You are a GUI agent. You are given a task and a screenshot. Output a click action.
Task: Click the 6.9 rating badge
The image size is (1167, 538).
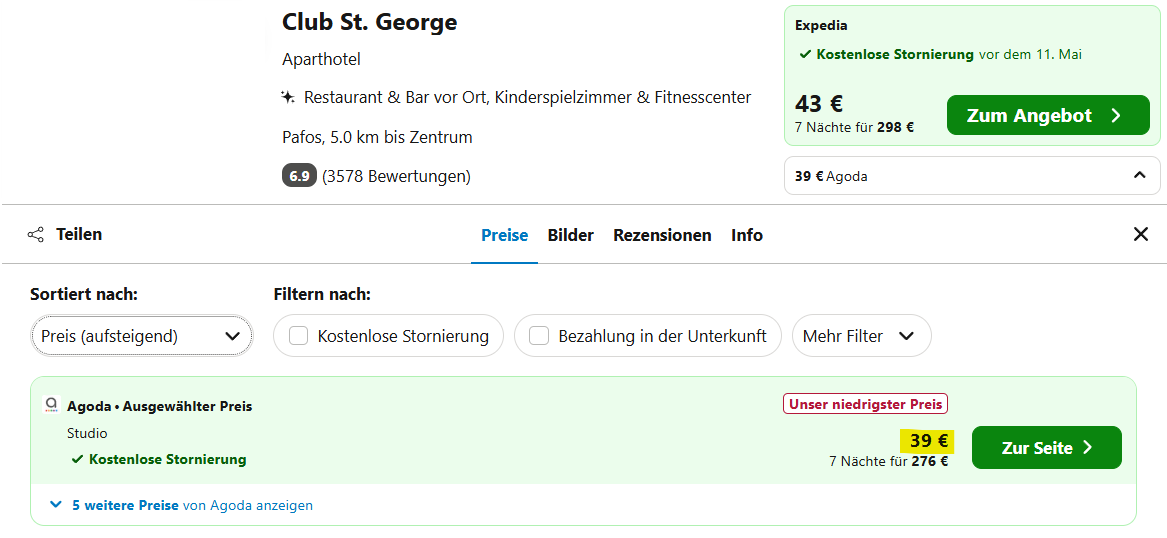click(x=299, y=176)
